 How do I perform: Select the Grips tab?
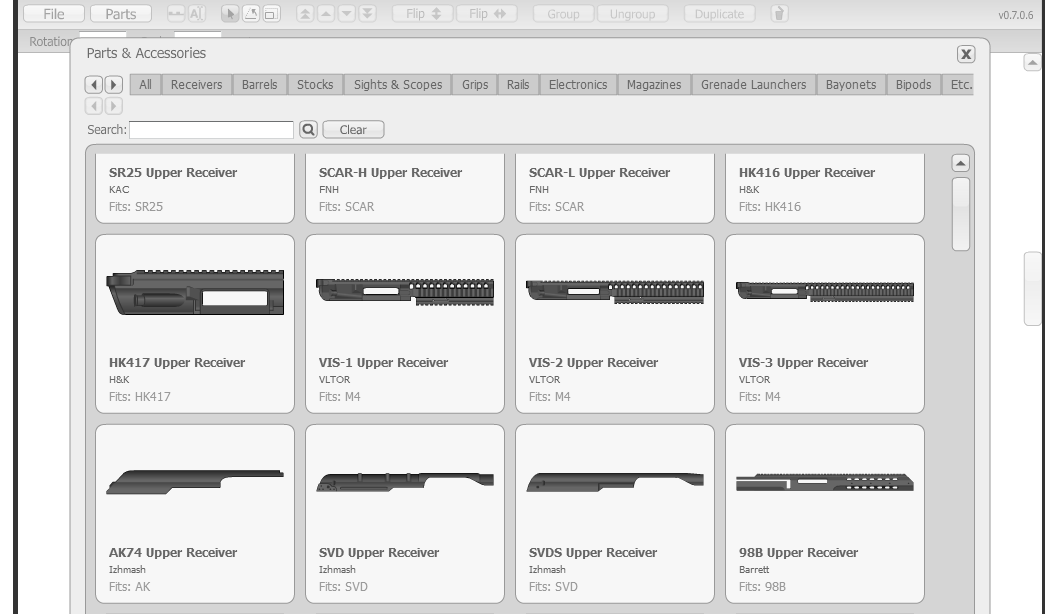click(475, 85)
